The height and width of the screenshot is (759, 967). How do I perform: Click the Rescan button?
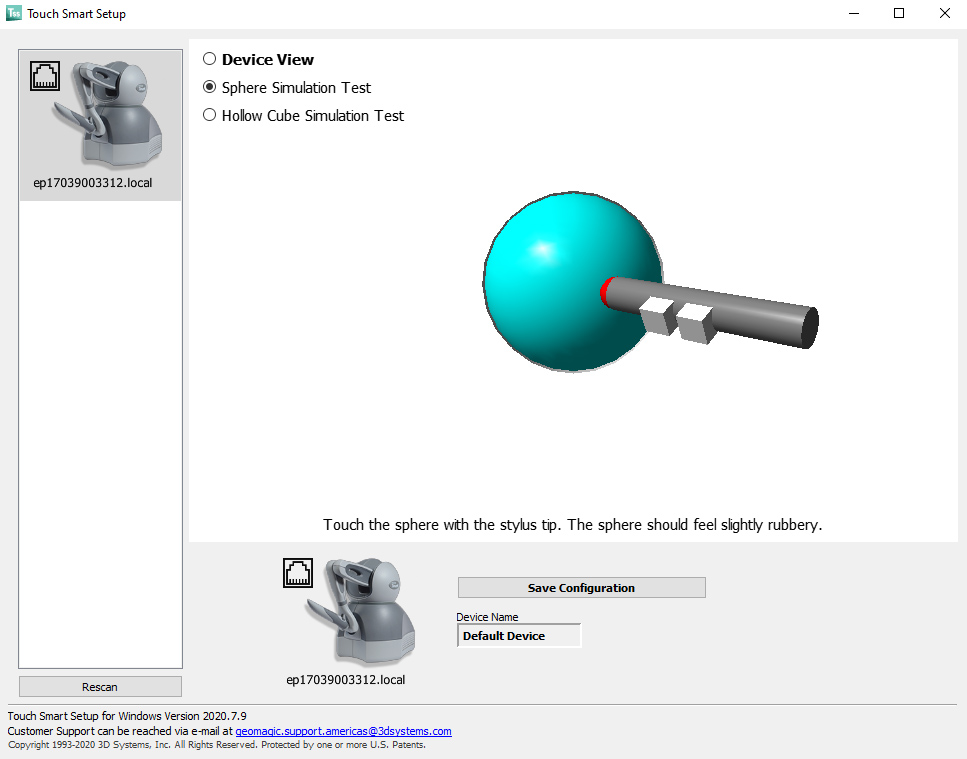pos(100,687)
